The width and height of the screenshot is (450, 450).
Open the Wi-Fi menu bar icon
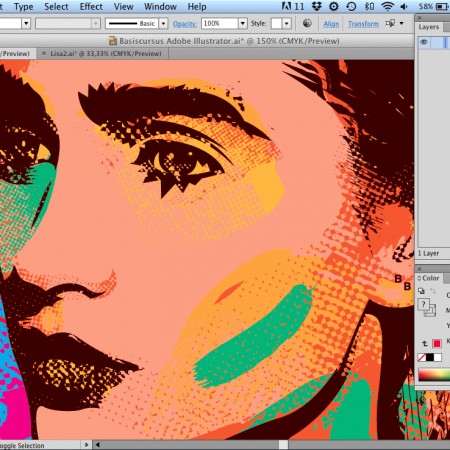[387, 6]
